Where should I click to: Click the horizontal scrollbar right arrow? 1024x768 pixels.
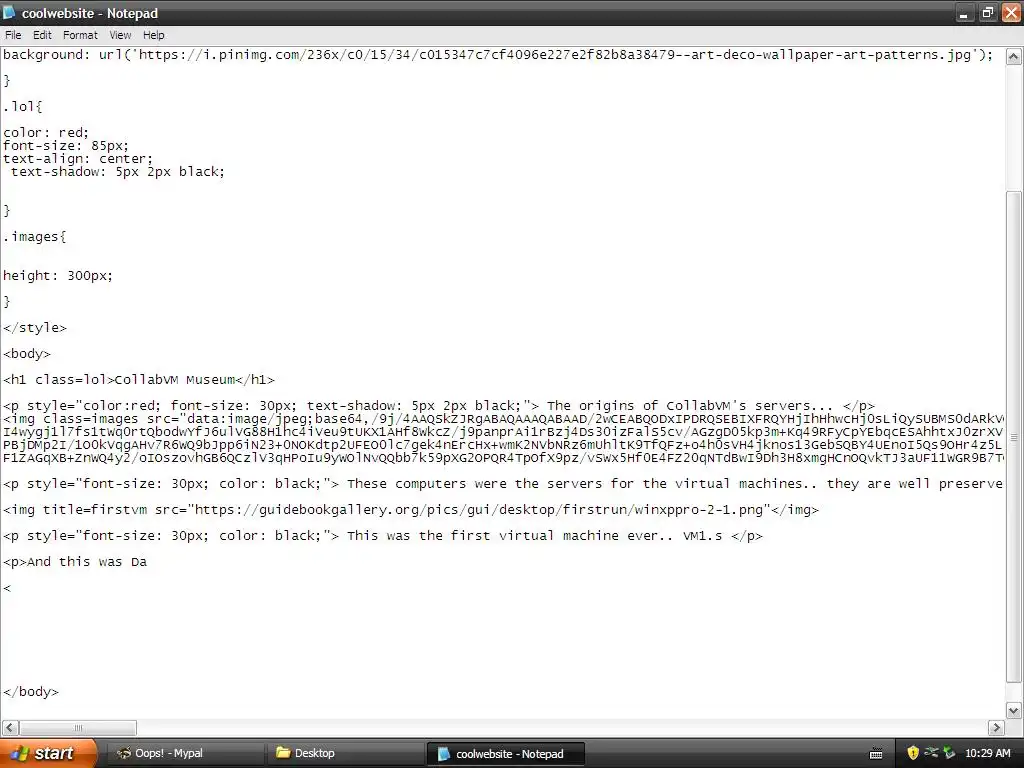[x=997, y=727]
